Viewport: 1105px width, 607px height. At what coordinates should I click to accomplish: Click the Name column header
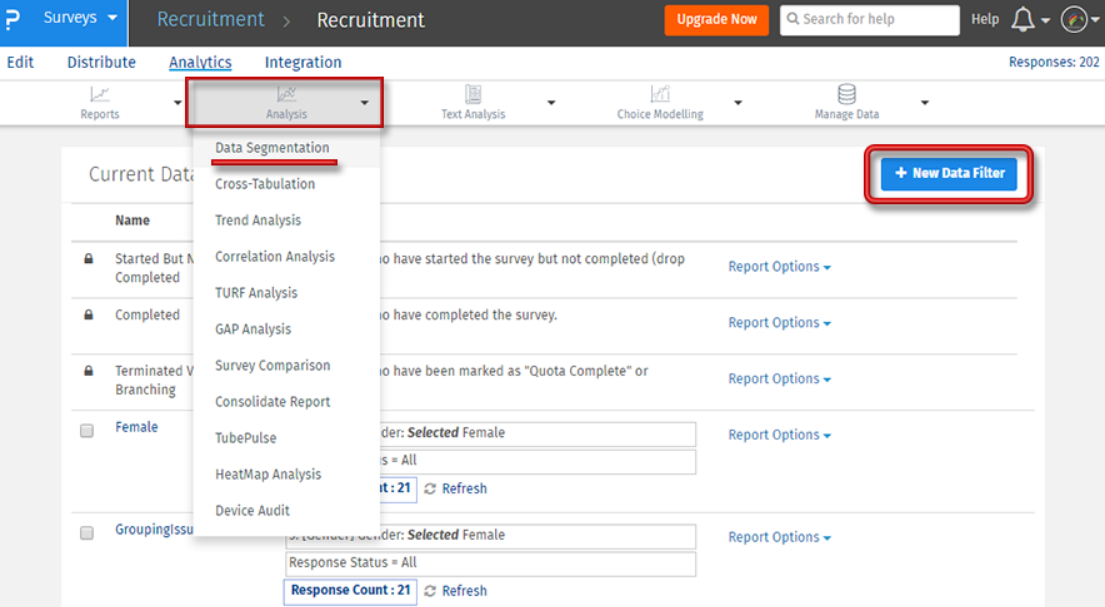(x=132, y=221)
